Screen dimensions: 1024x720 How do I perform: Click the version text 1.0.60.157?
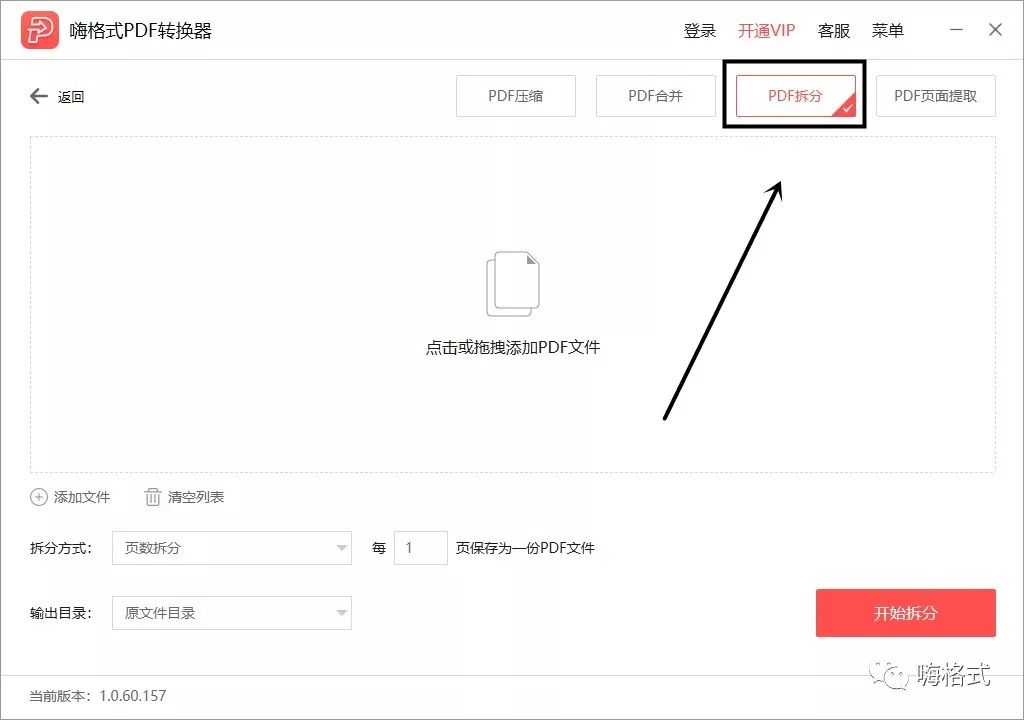pos(133,696)
